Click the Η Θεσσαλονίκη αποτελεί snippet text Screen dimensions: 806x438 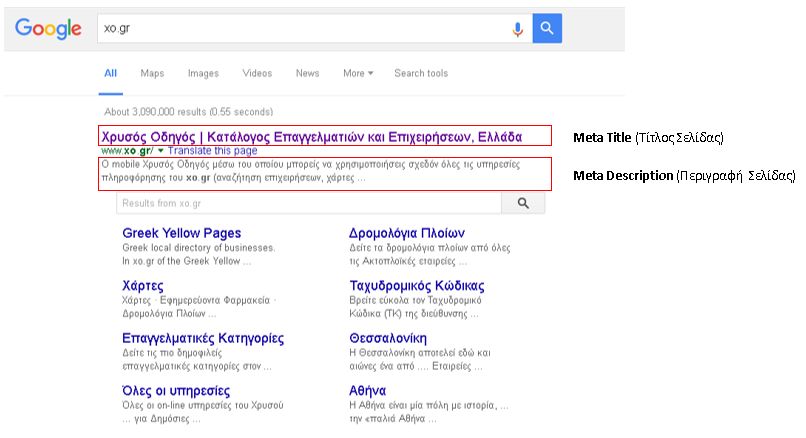pyautogui.click(x=419, y=359)
